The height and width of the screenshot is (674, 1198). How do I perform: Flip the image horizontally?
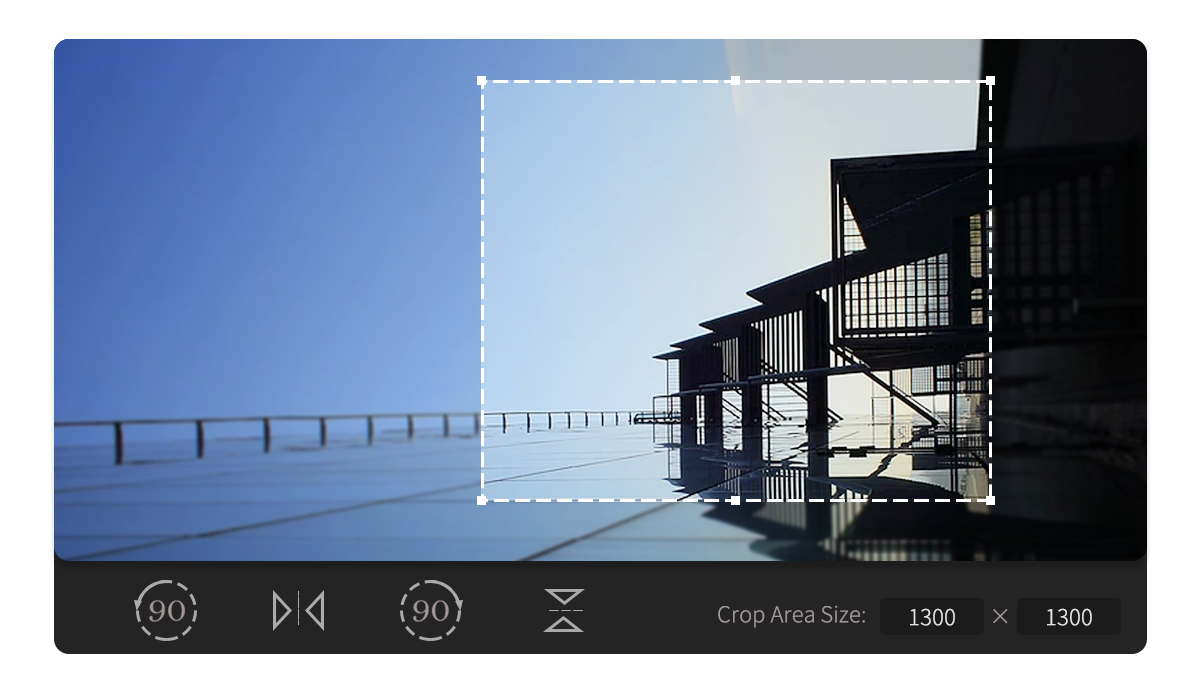299,611
